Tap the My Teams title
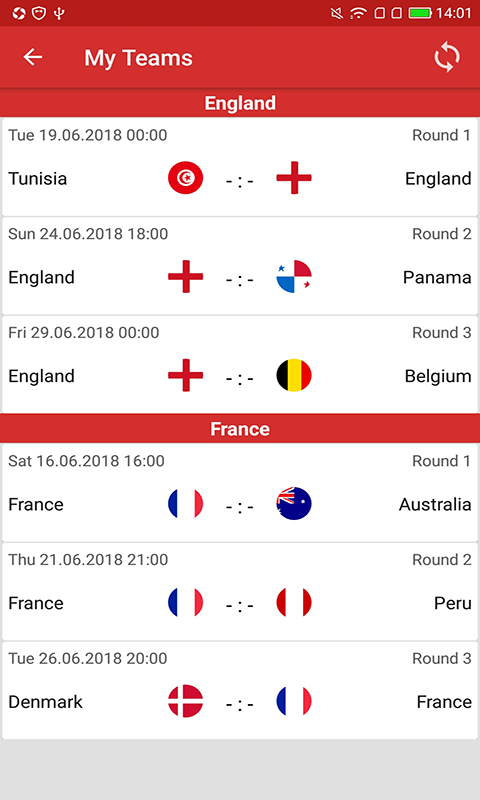The height and width of the screenshot is (800, 480). click(138, 58)
